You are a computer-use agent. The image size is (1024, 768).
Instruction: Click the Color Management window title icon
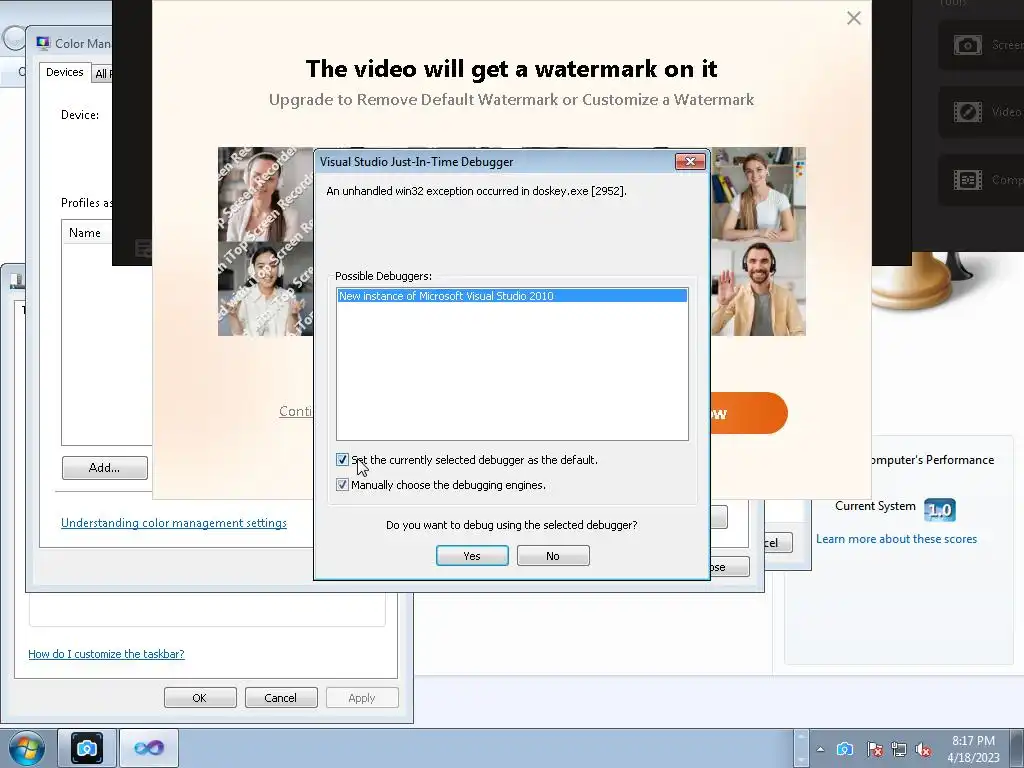43,43
